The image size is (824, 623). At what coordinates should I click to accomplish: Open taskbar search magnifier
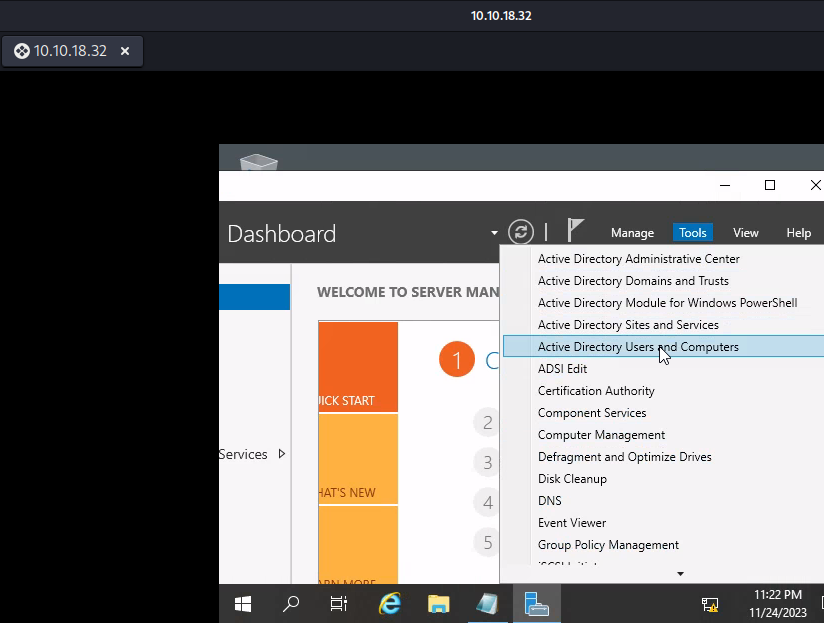point(291,604)
